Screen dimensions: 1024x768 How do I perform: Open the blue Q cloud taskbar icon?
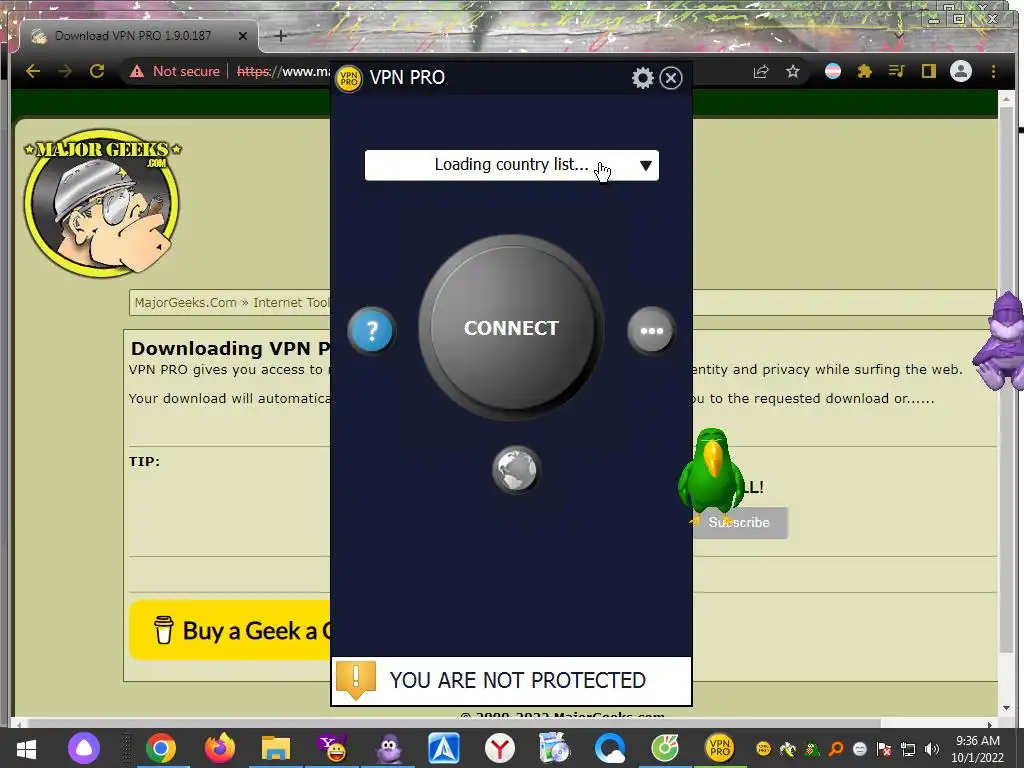pos(610,748)
